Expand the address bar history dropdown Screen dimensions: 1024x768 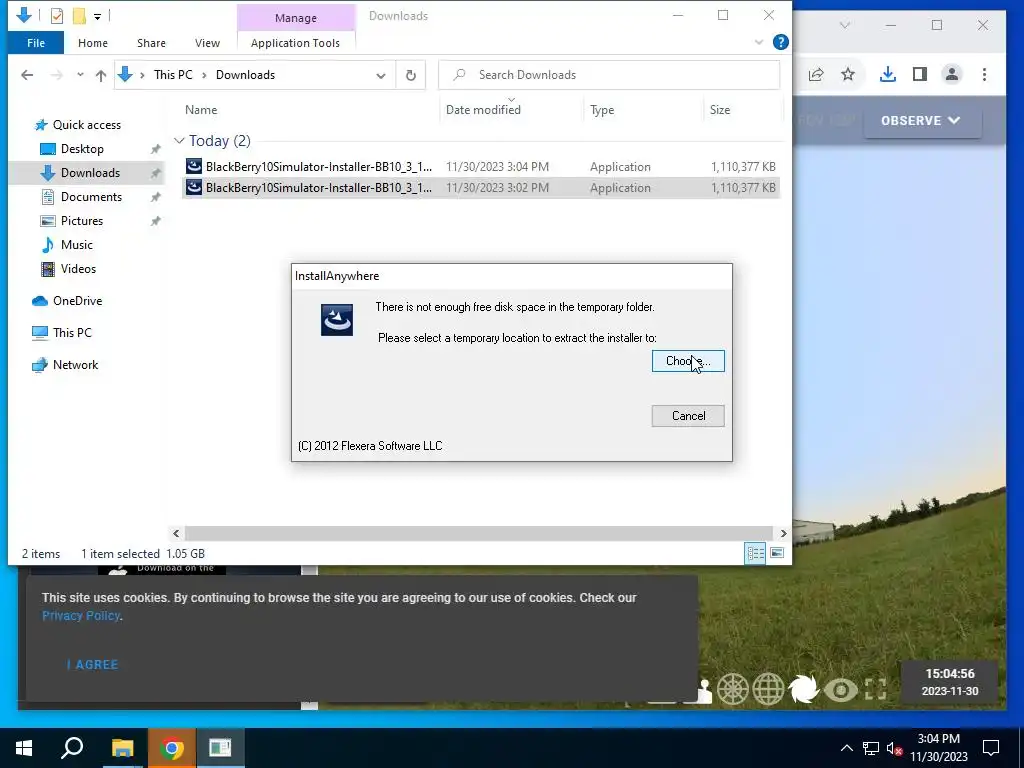click(381, 76)
